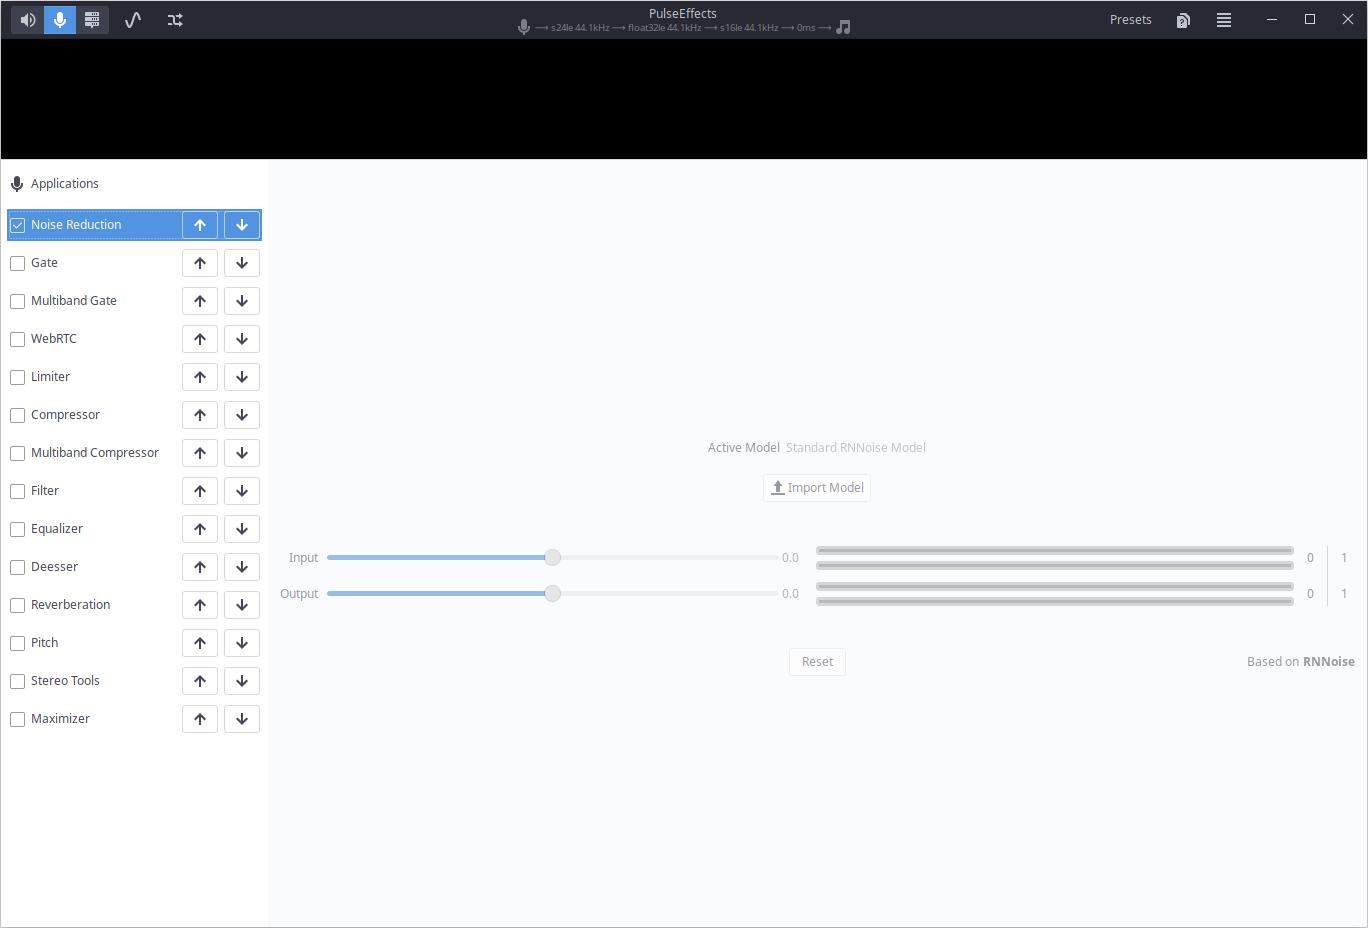Open the Presets dropdown

[1130, 20]
